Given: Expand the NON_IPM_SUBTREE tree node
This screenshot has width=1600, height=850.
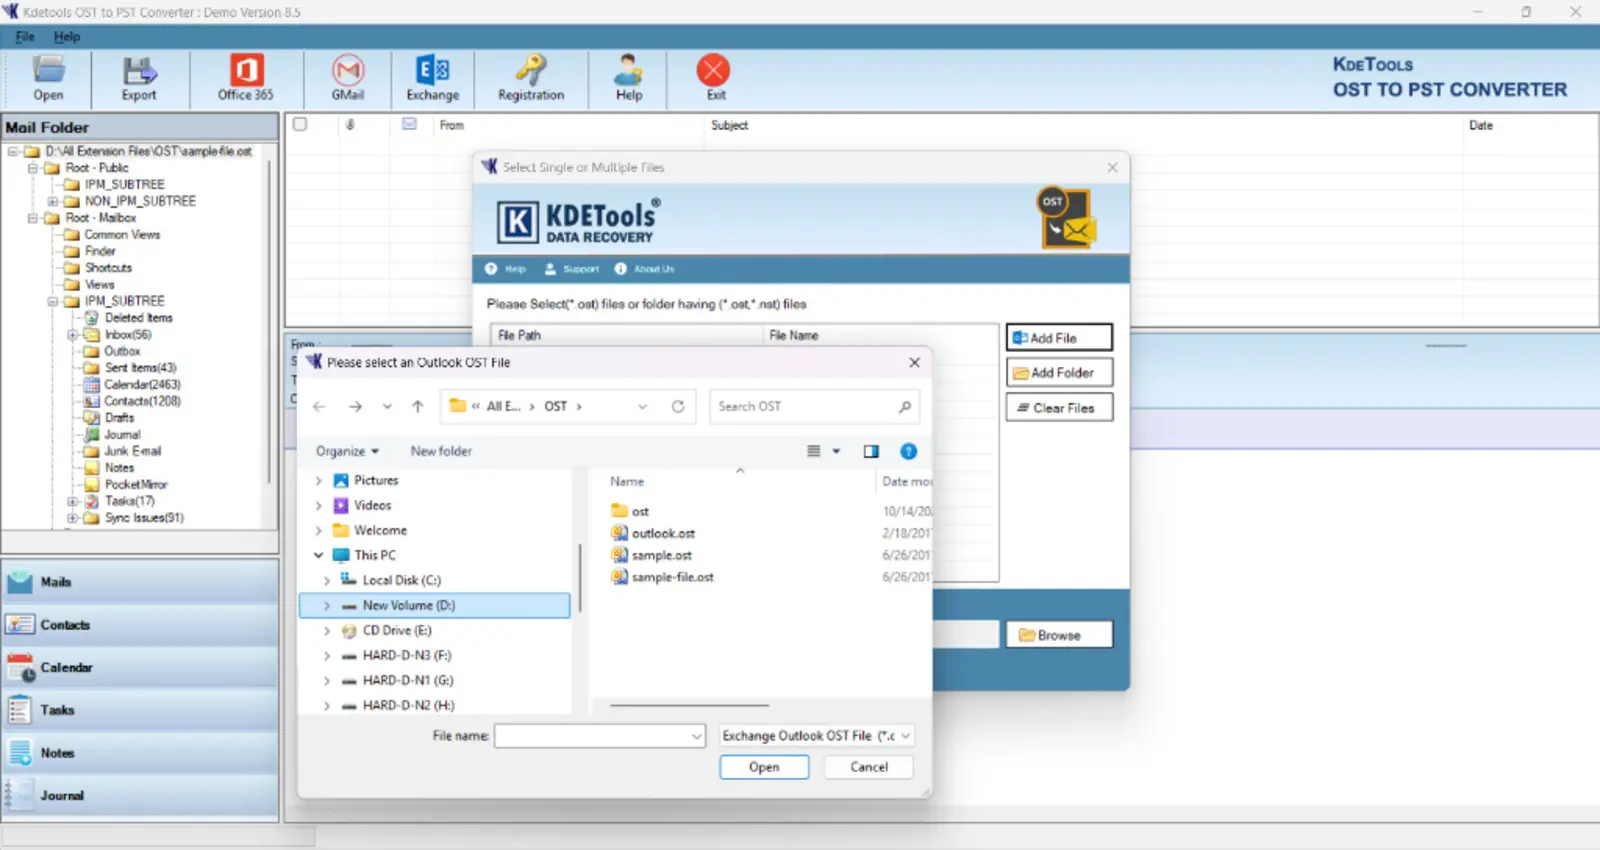Looking at the screenshot, I should [x=53, y=201].
